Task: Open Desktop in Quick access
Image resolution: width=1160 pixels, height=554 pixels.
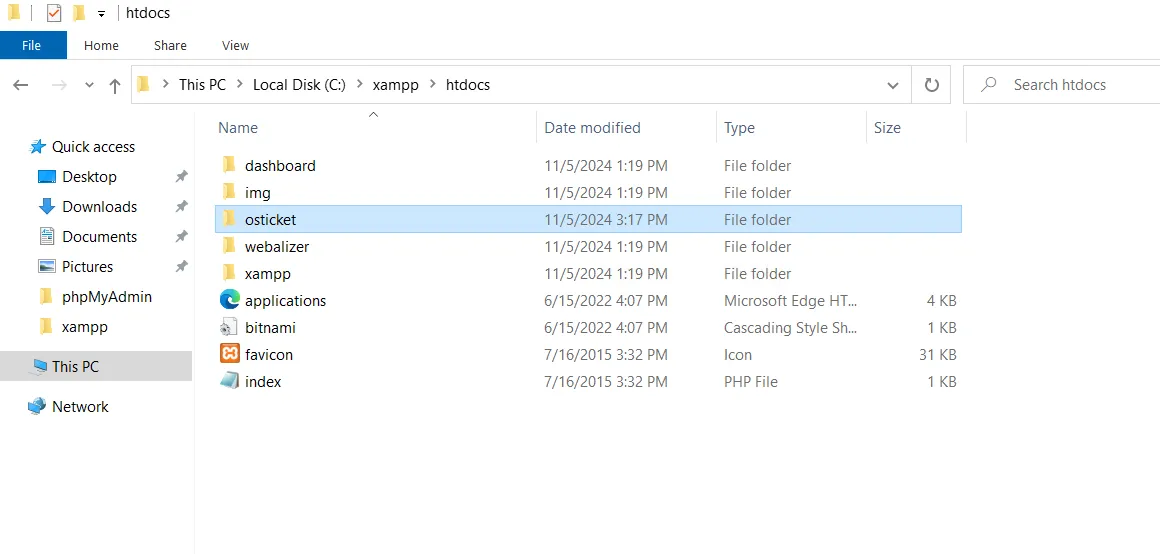Action: (90, 177)
